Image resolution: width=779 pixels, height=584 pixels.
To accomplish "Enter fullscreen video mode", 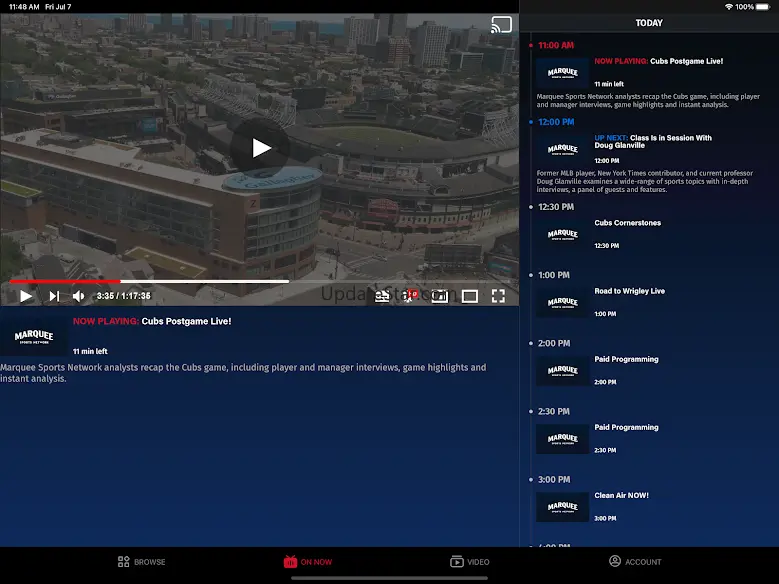I will [x=498, y=296].
